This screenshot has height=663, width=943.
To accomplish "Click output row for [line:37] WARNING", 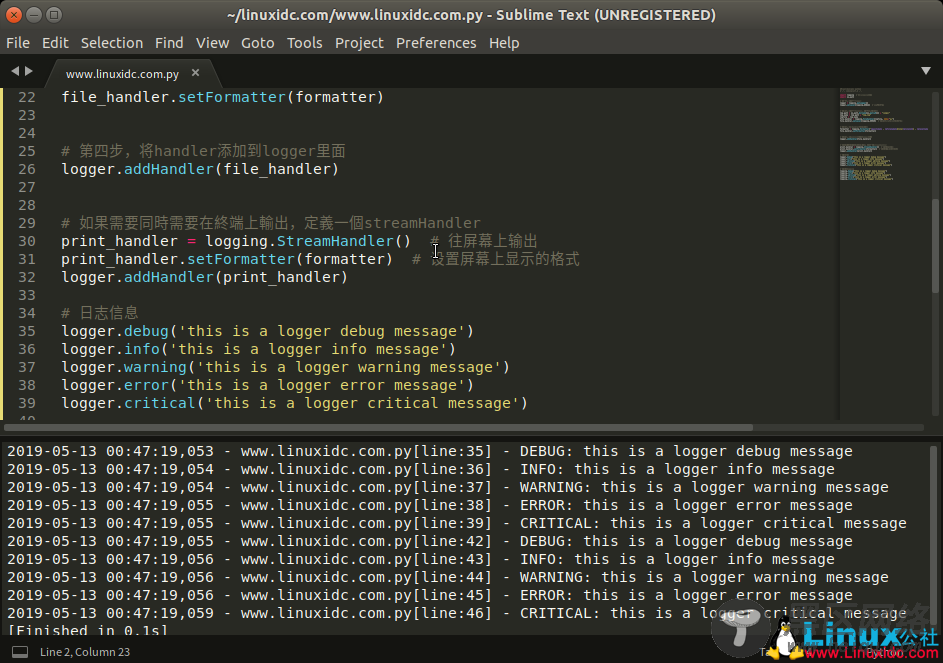I will [447, 487].
